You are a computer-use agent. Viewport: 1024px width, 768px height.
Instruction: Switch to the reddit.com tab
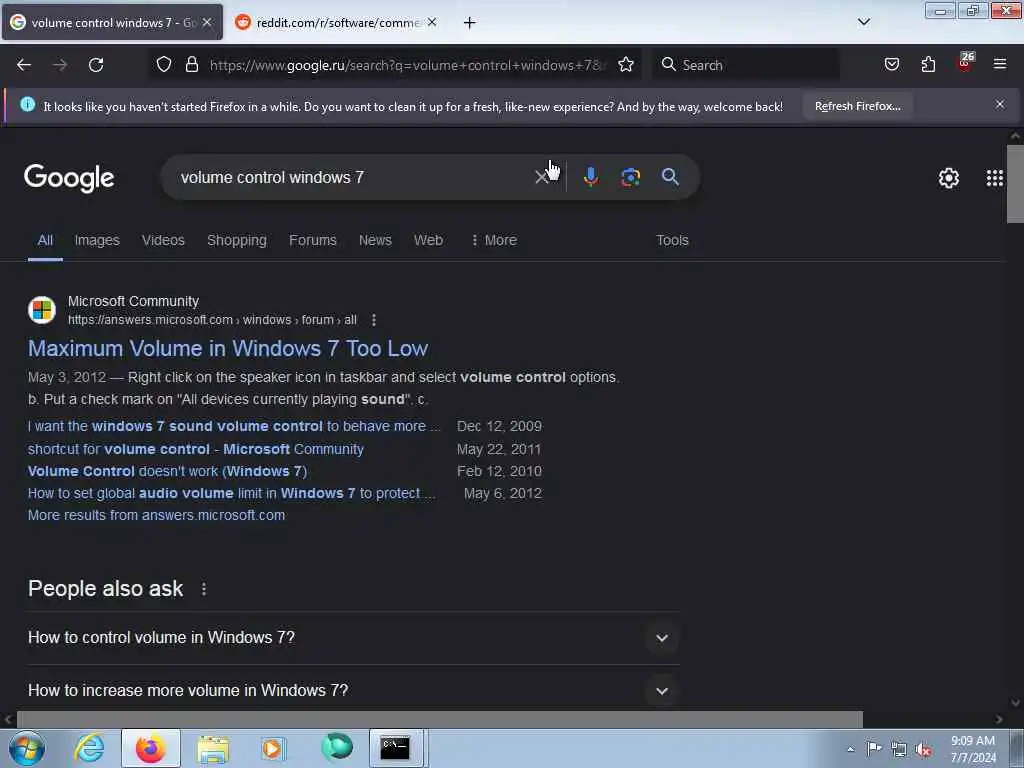pos(336,23)
